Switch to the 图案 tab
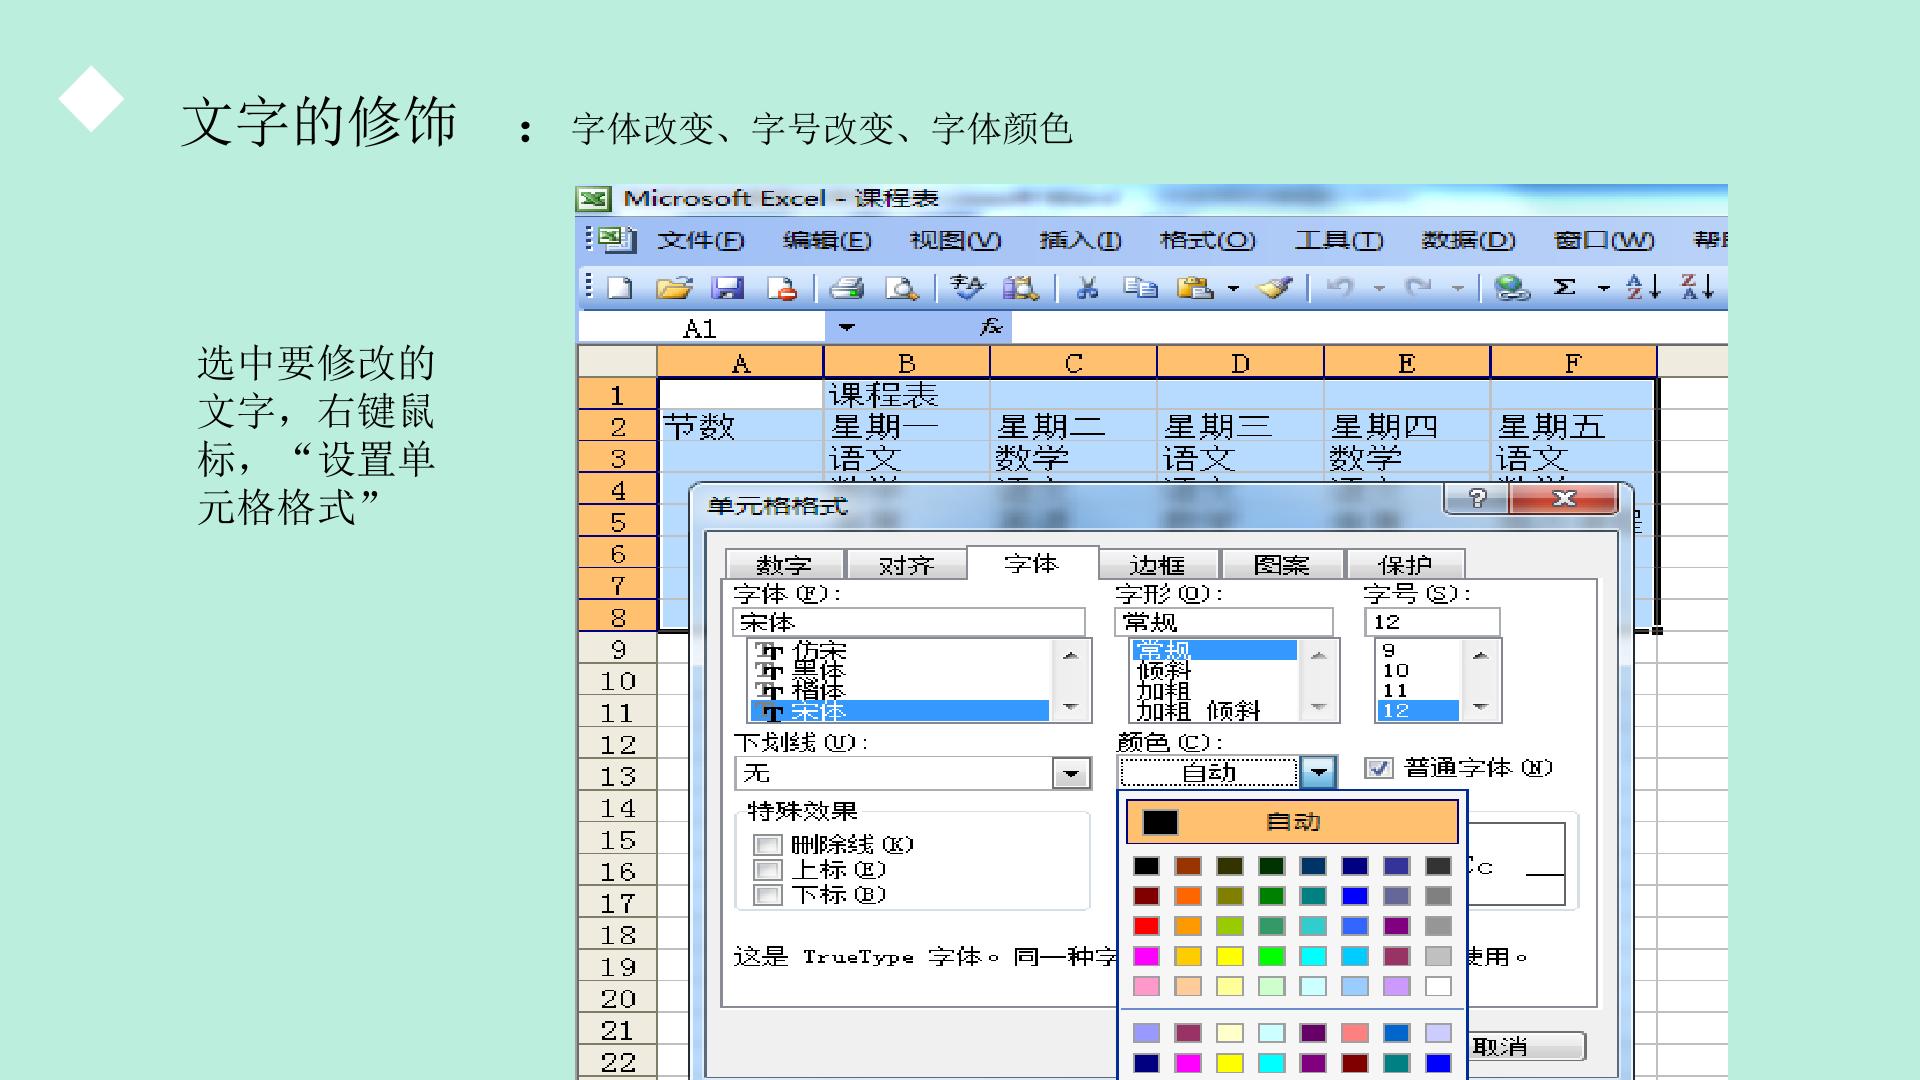 (x=1281, y=565)
